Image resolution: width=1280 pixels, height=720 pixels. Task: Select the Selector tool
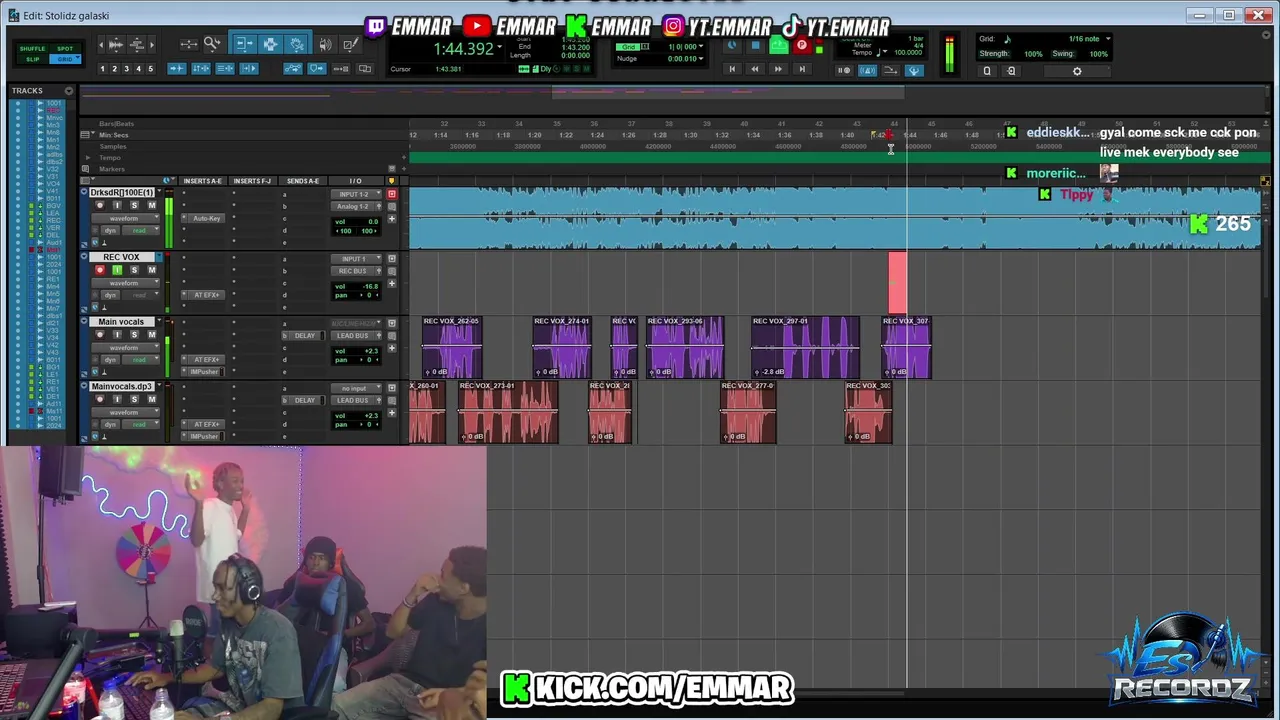[270, 44]
